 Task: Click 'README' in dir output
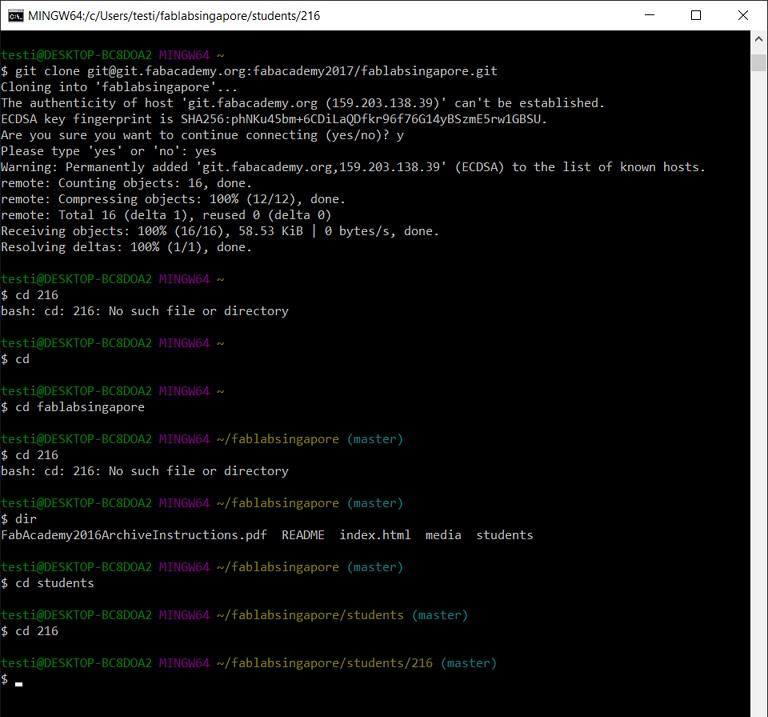(x=303, y=535)
